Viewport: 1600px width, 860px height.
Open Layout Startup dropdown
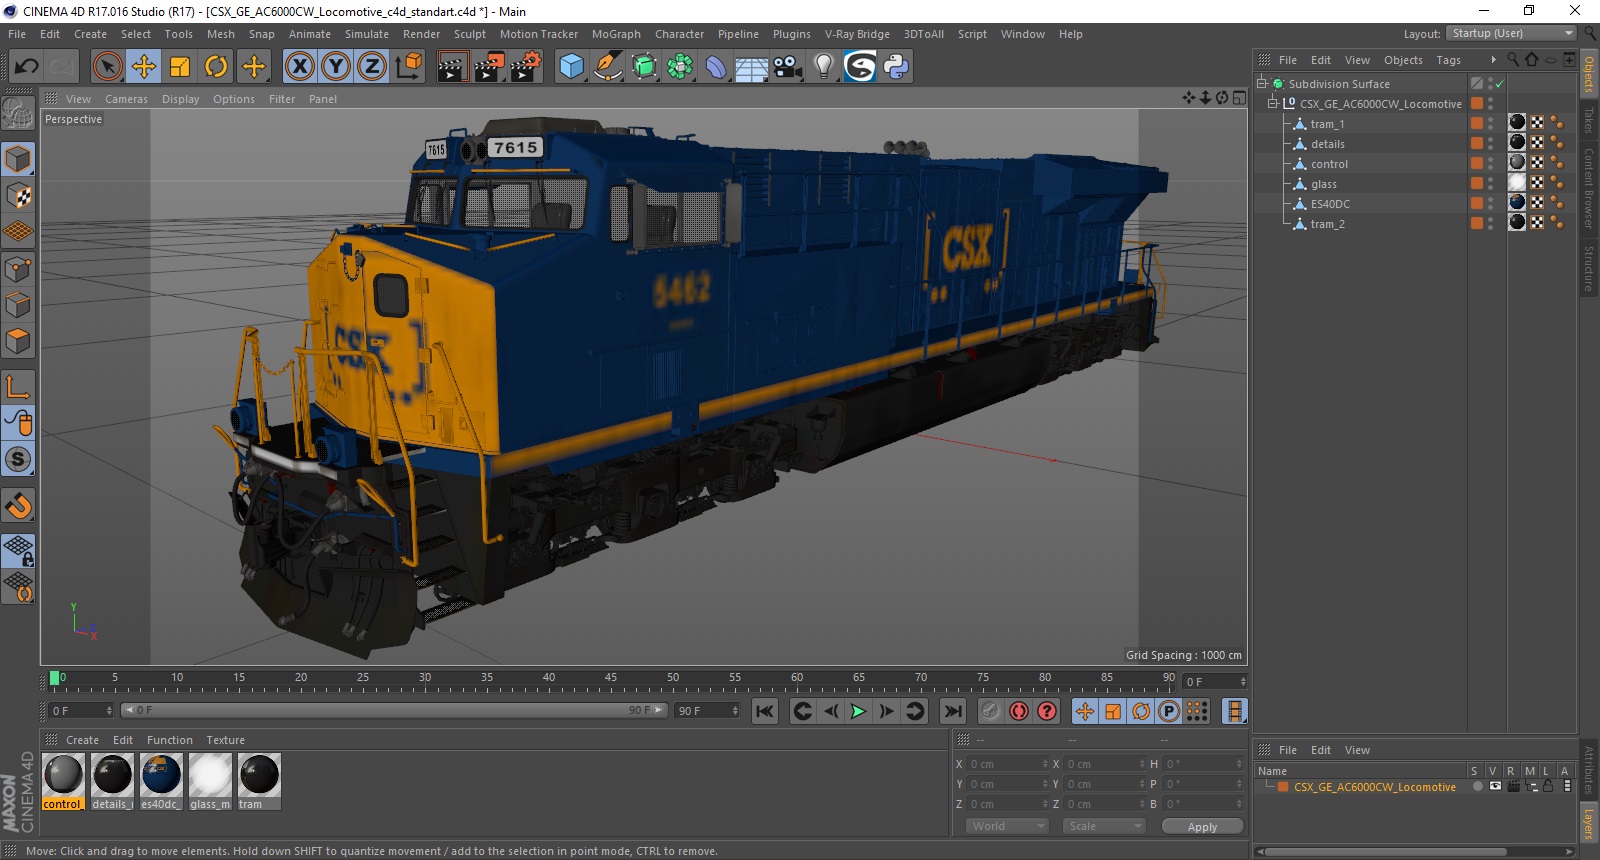tap(1511, 33)
